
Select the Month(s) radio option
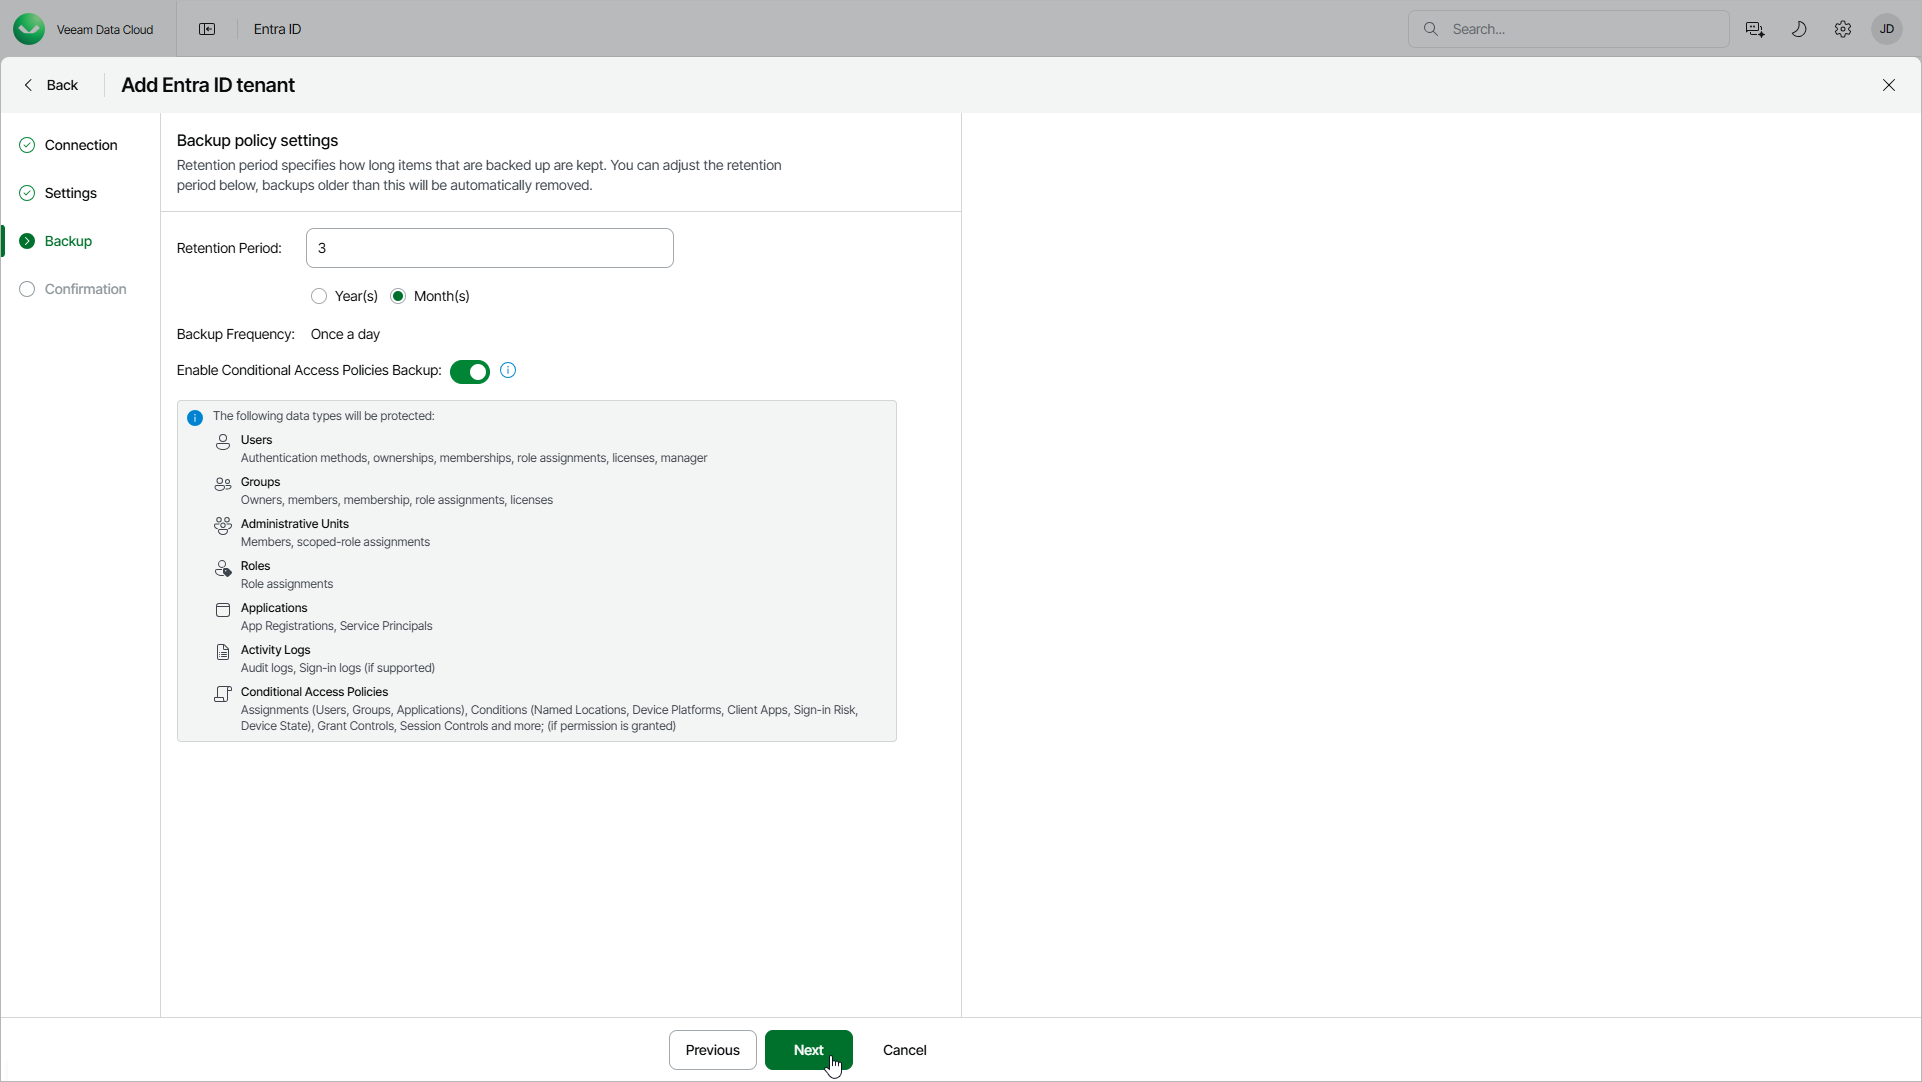[x=398, y=296]
